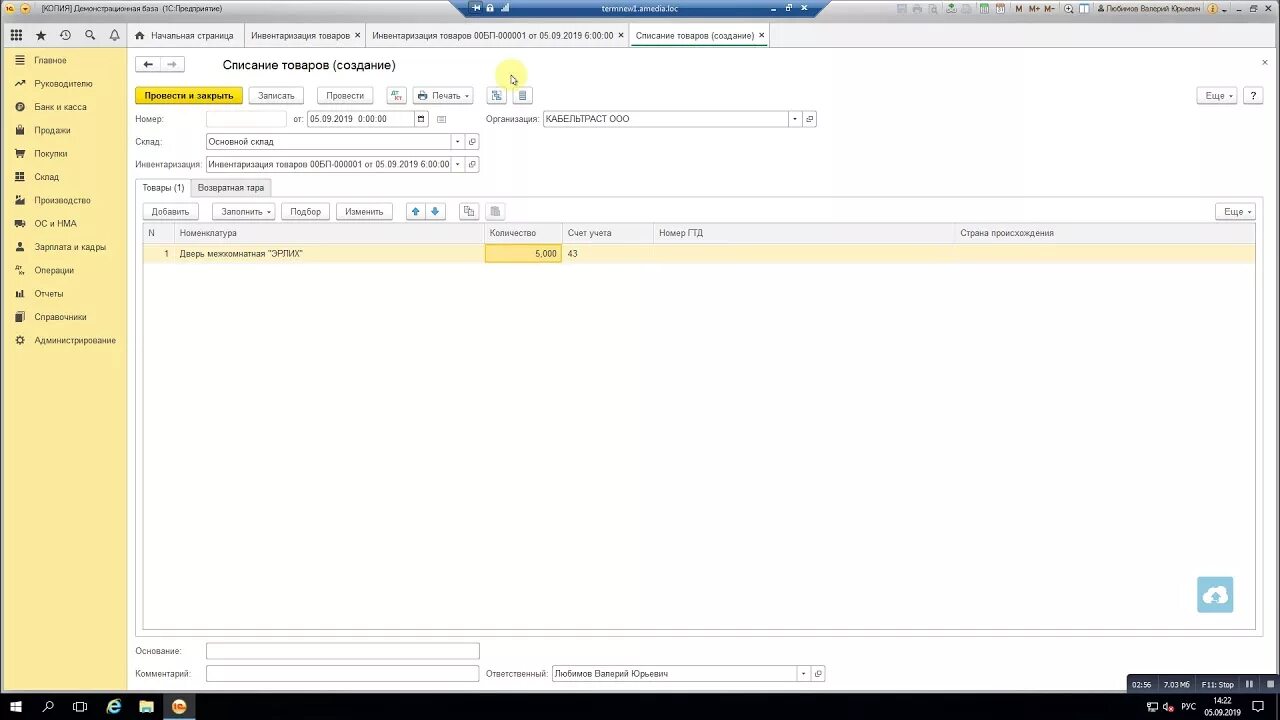This screenshot has height=720, width=1280.
Task: Expand the Склад dropdown list
Action: tap(458, 142)
